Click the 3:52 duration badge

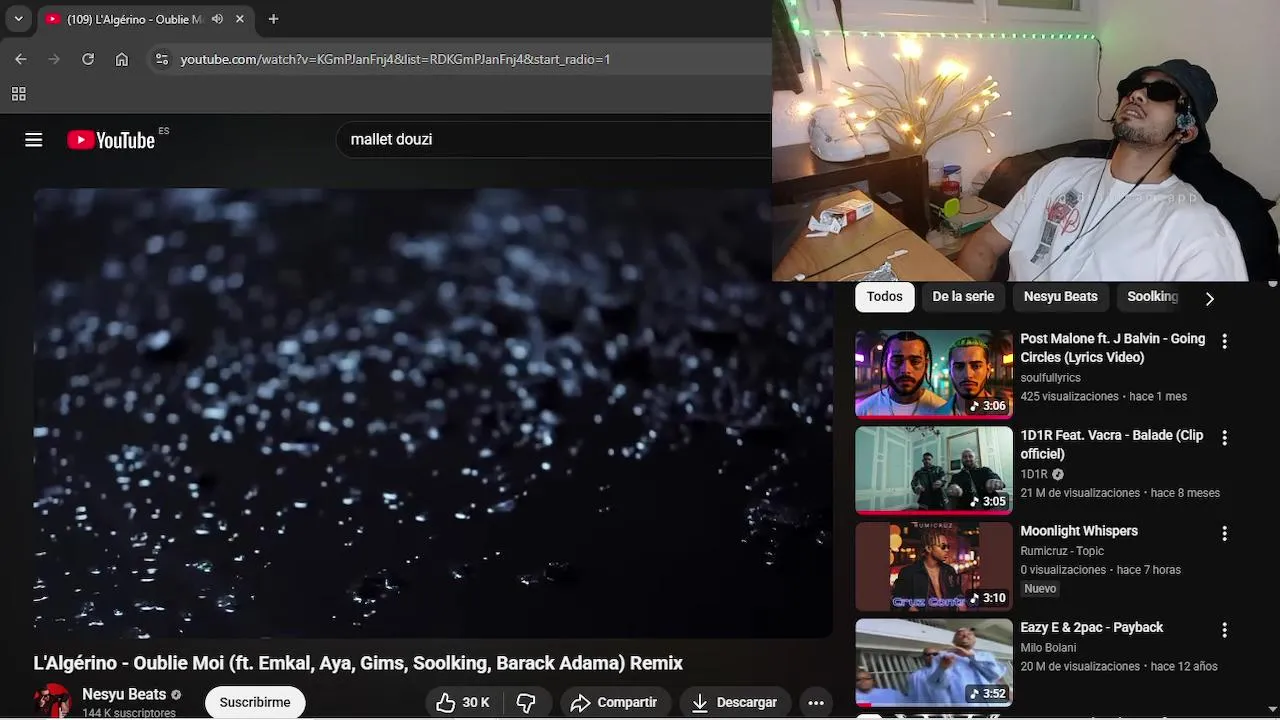(987, 694)
